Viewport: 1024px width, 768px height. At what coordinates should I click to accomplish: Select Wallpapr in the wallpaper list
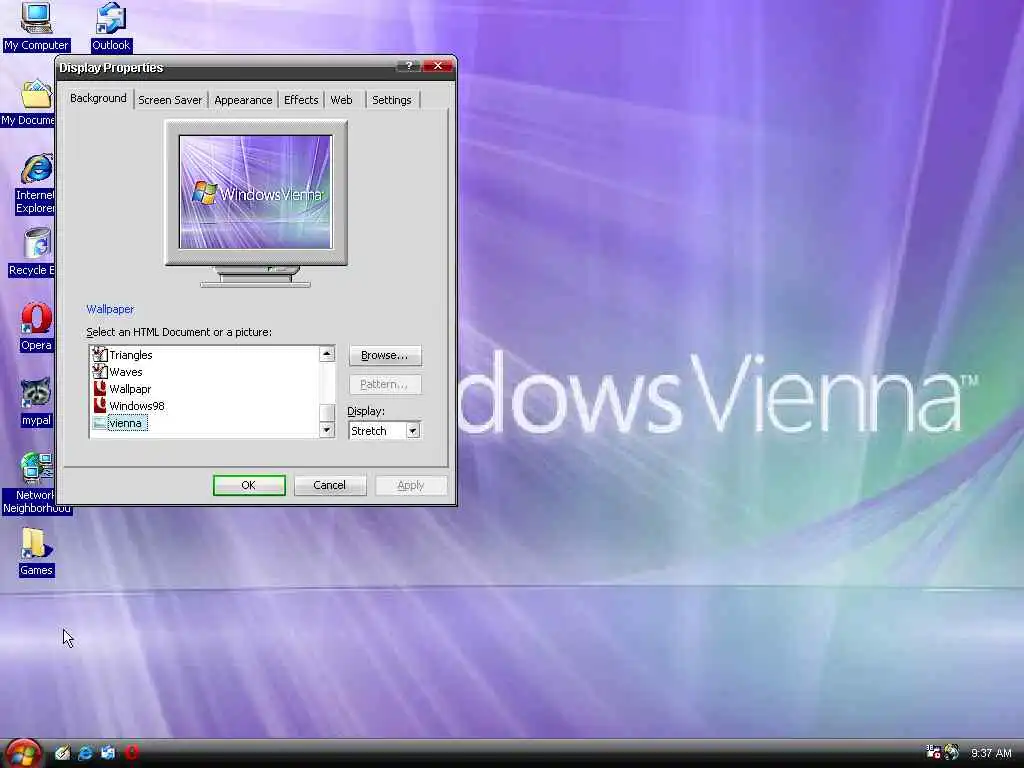click(130, 389)
